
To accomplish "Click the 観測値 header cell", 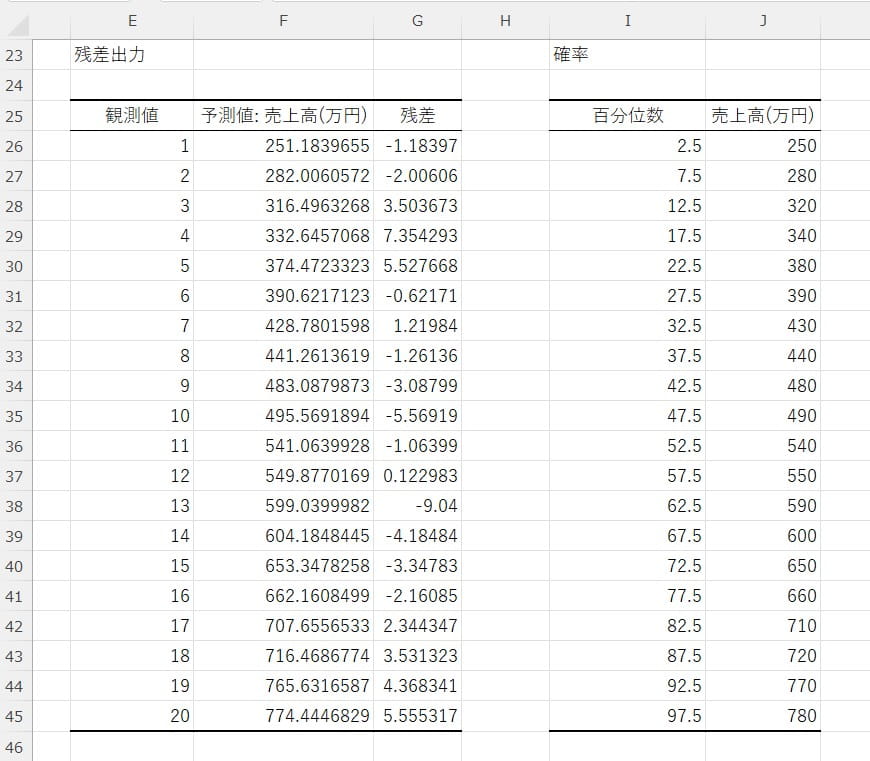I will [x=132, y=116].
